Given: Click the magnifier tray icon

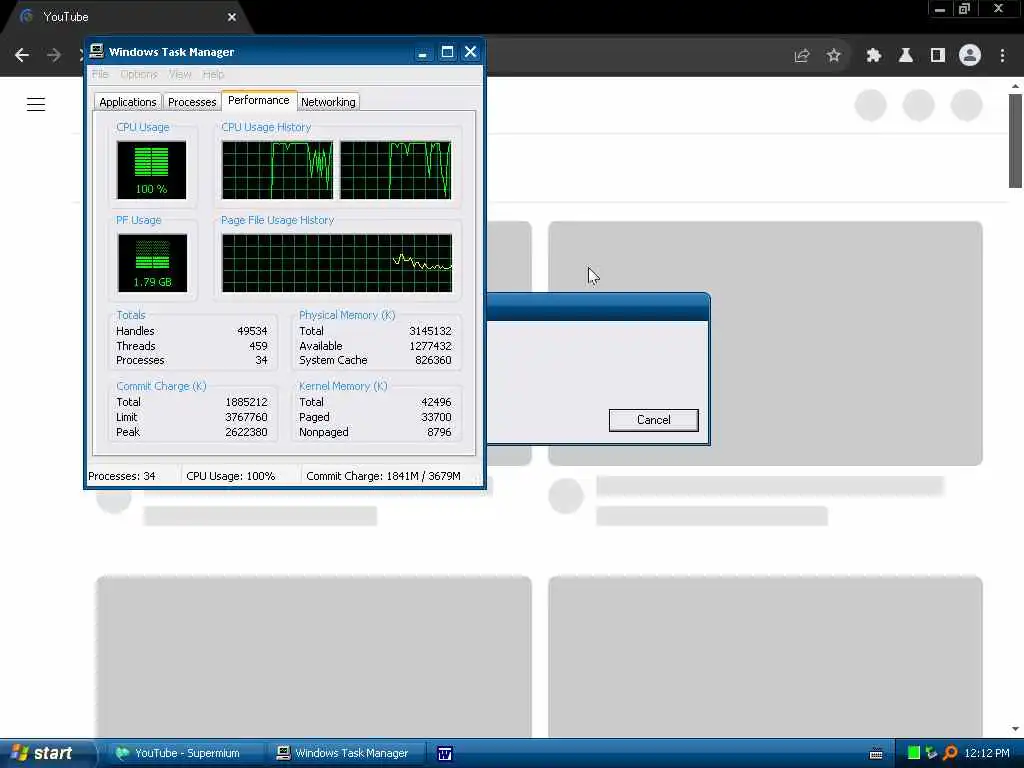Looking at the screenshot, I should (x=950, y=753).
